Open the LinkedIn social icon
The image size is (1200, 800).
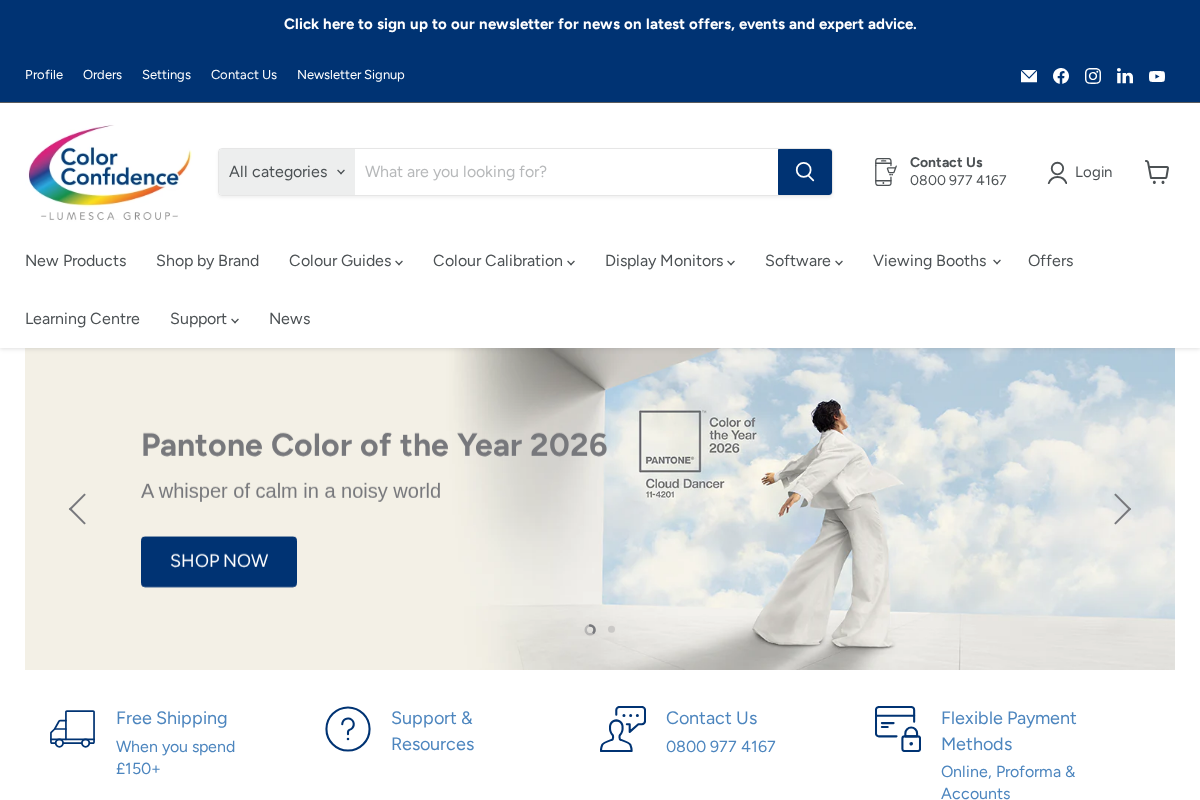tap(1124, 75)
